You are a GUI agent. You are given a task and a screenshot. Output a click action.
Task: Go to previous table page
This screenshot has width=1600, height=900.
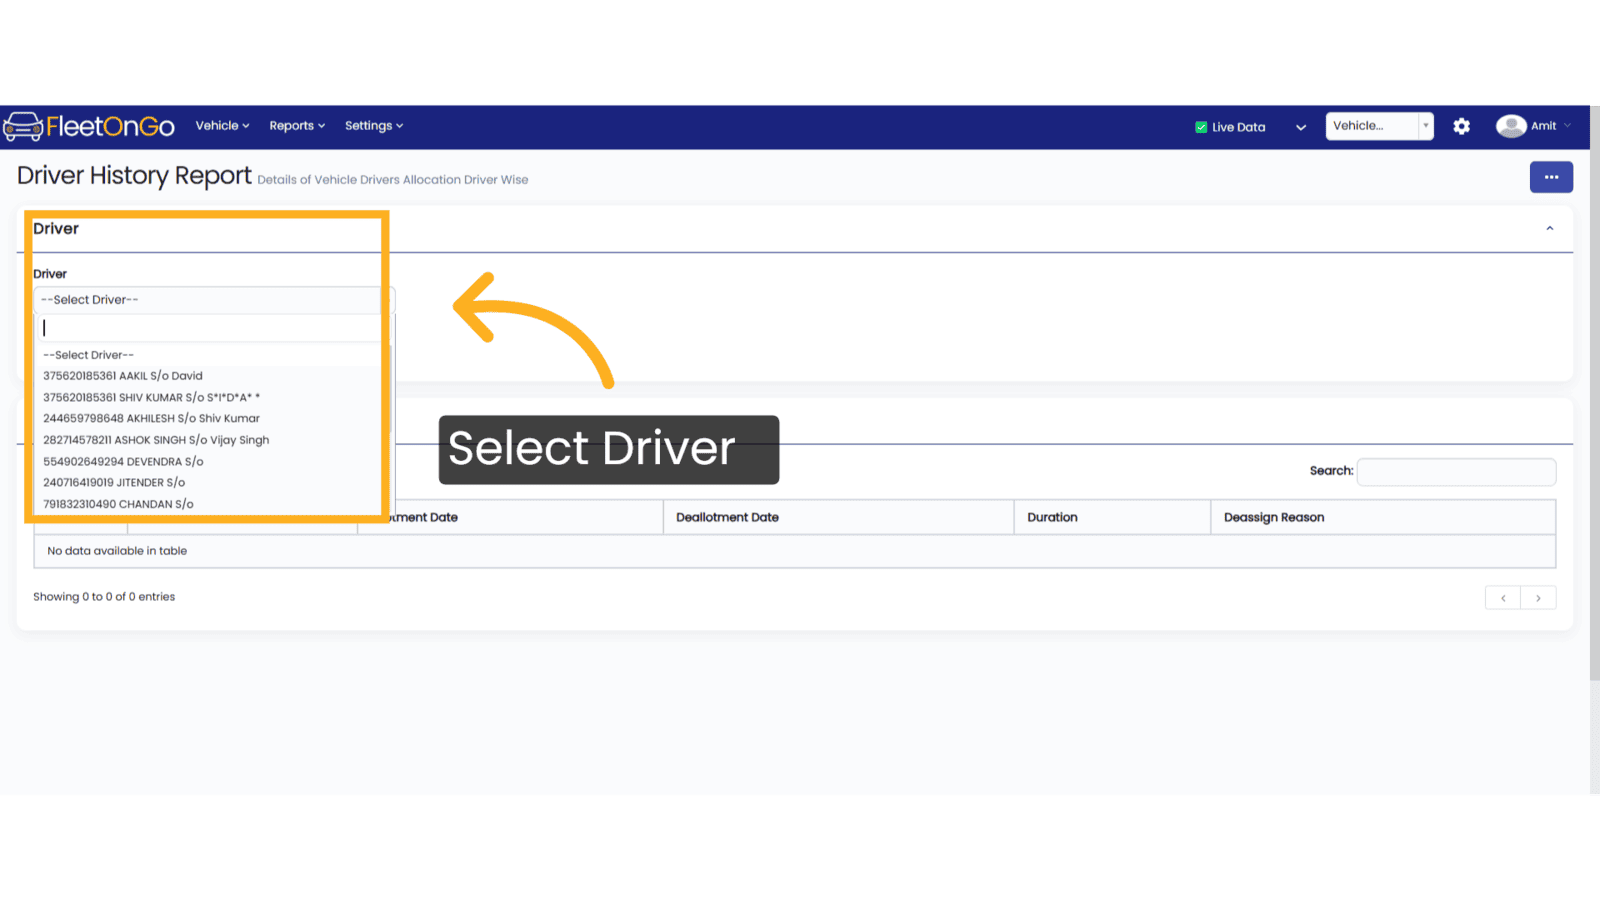(x=1503, y=598)
